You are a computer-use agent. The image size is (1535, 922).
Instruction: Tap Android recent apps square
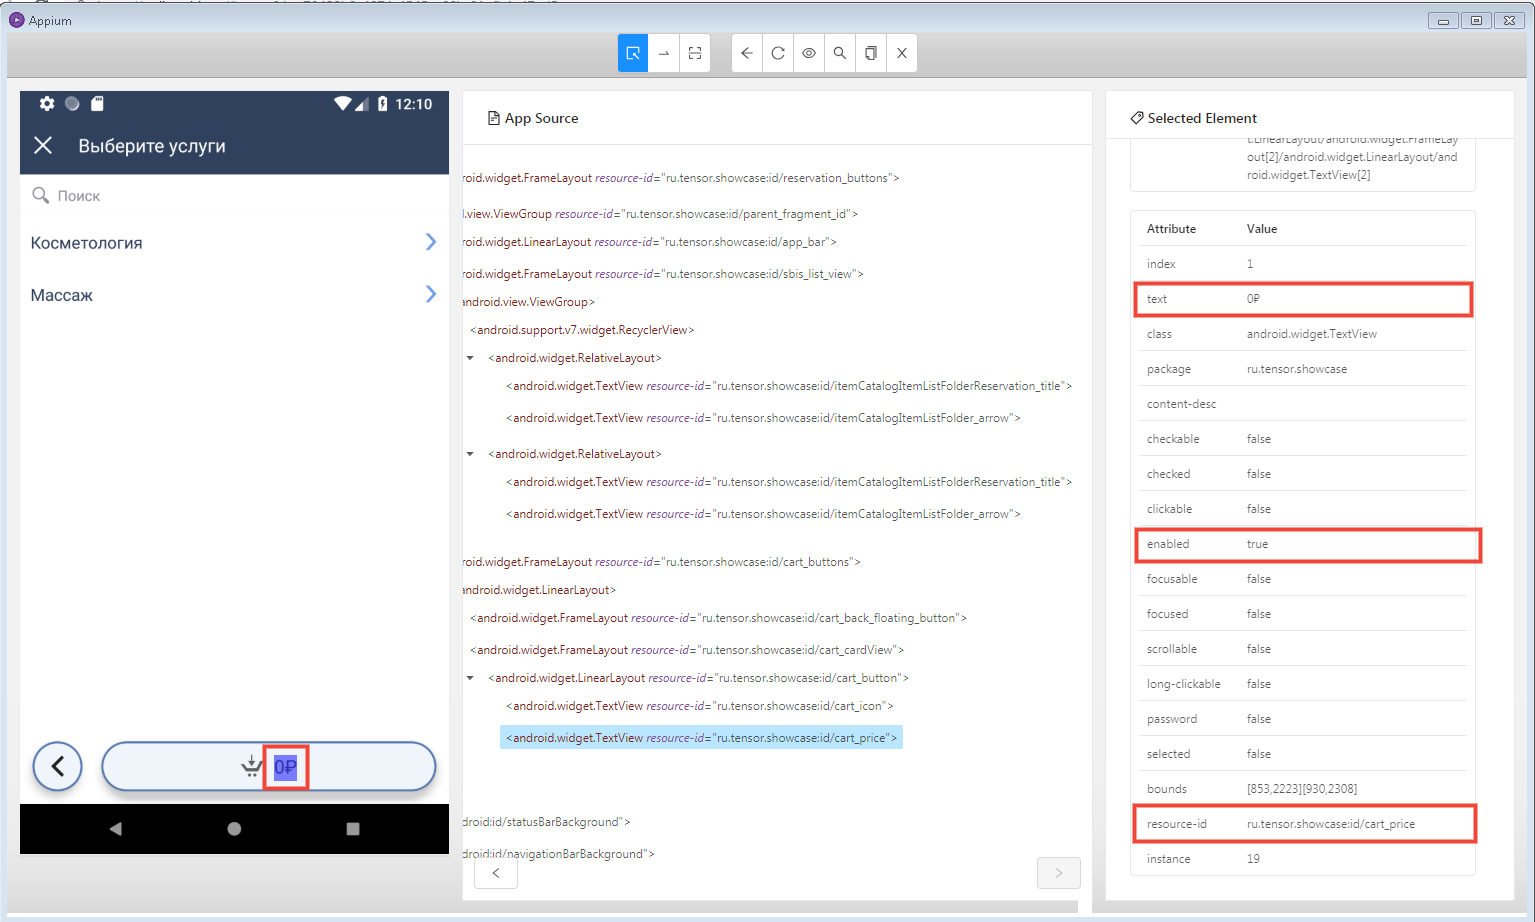[x=353, y=829]
